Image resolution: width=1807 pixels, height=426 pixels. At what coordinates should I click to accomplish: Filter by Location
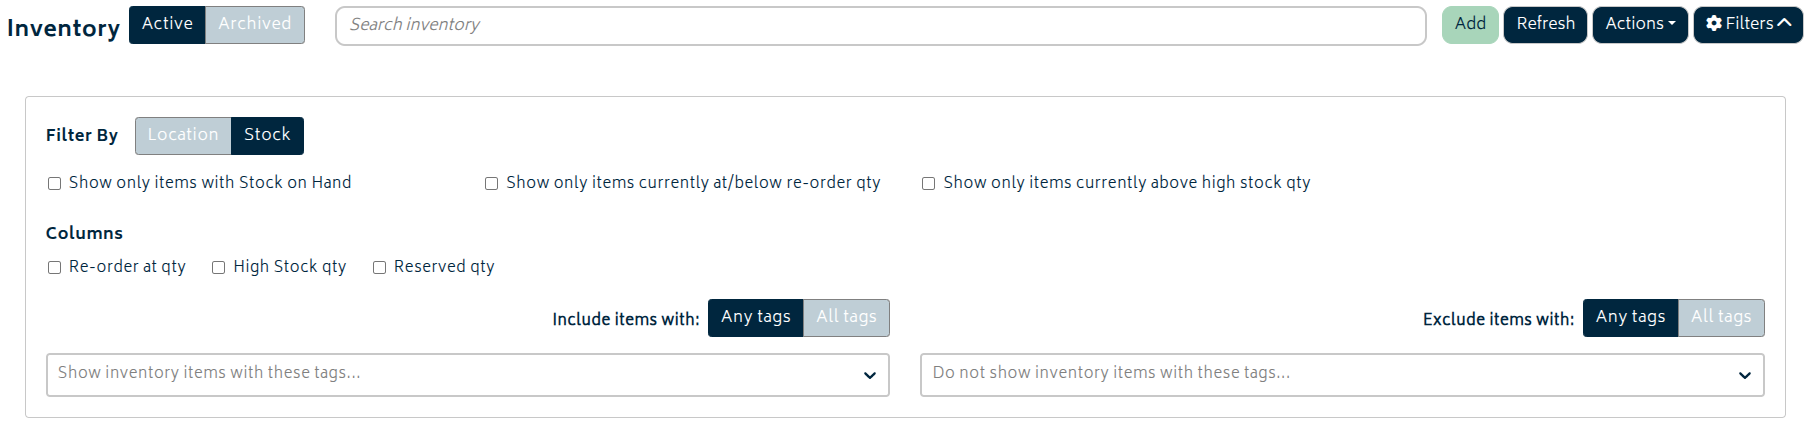183,135
